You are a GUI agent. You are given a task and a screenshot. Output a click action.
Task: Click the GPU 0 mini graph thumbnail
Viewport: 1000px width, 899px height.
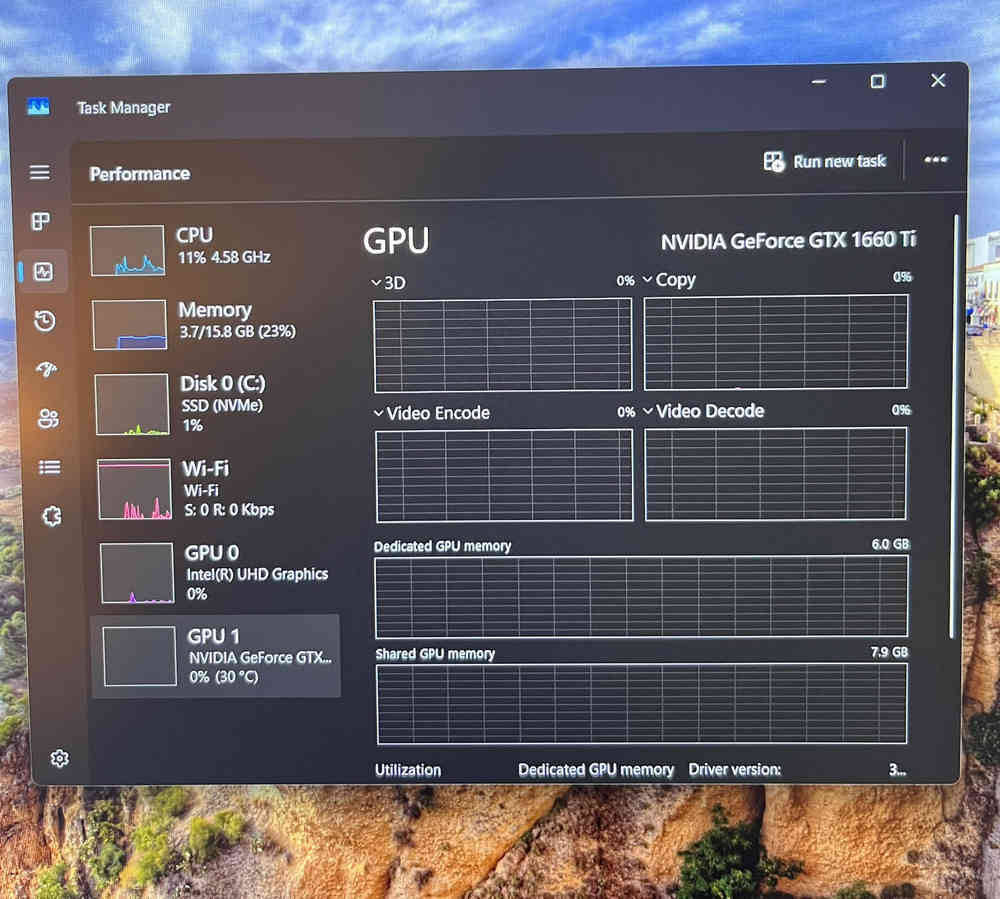pyautogui.click(x=137, y=573)
